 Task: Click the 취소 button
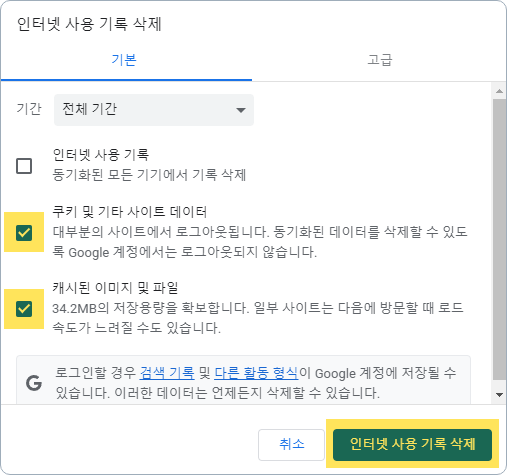click(x=291, y=445)
